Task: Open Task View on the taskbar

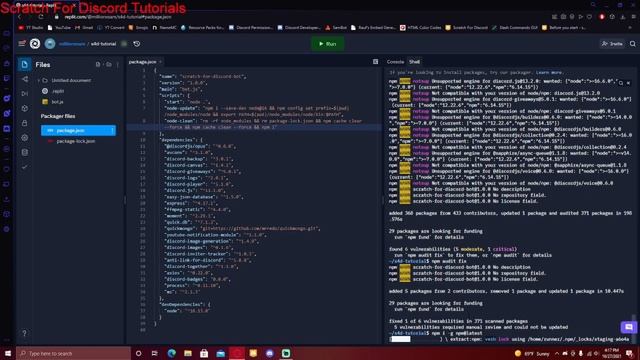Action: pyautogui.click(x=154, y=353)
